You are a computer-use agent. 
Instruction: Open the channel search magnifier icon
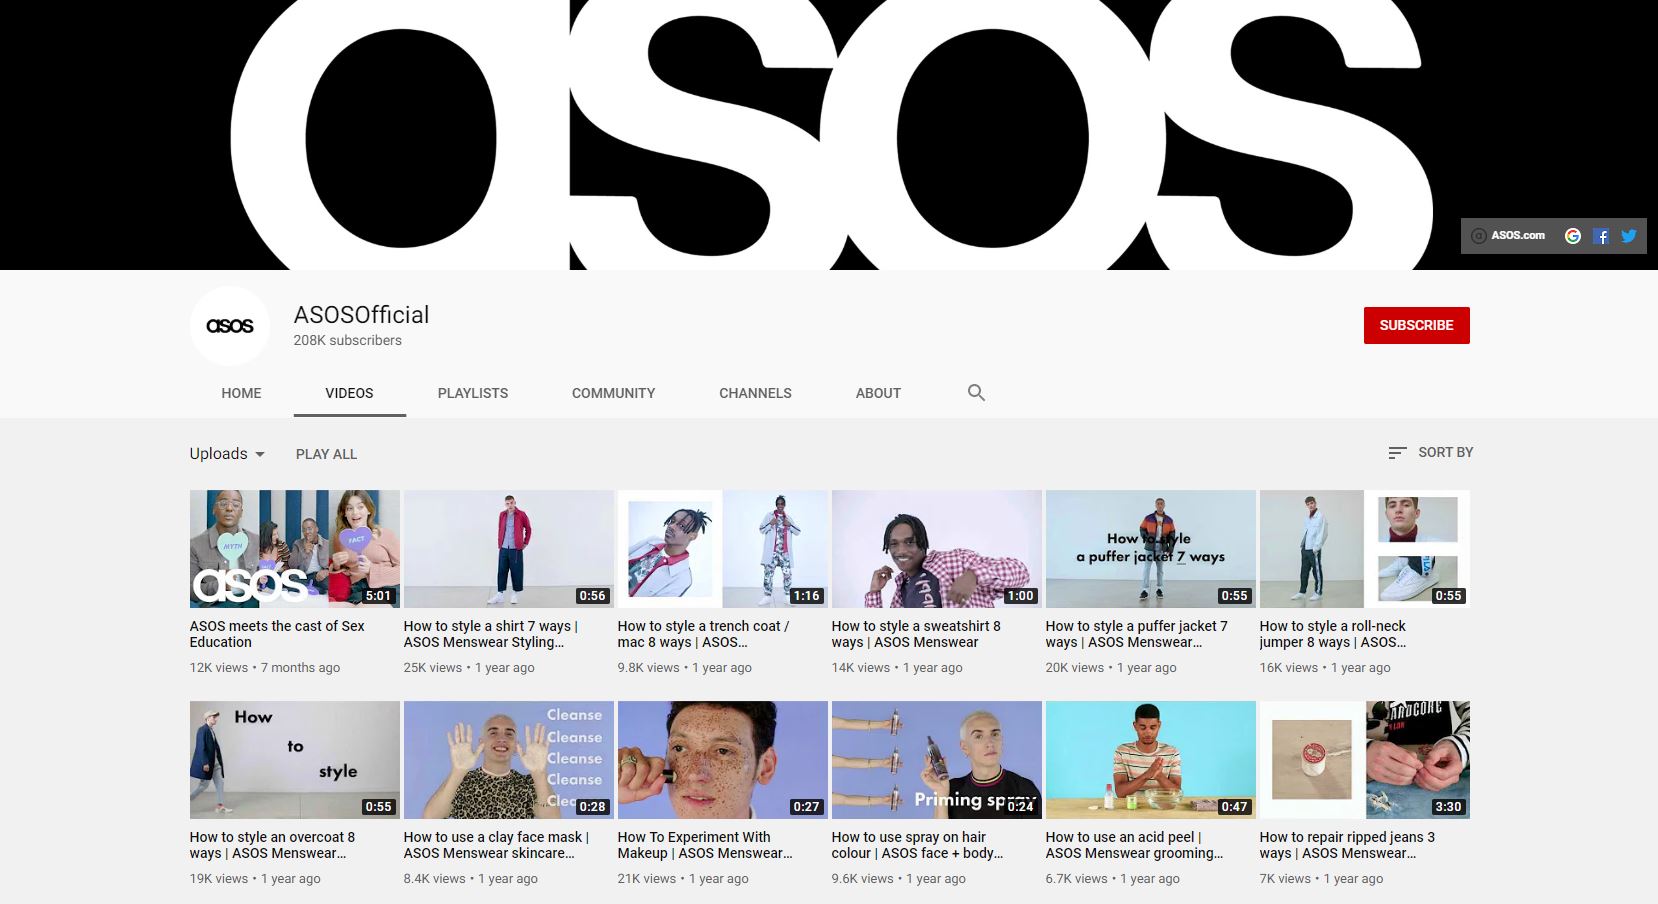point(976,393)
